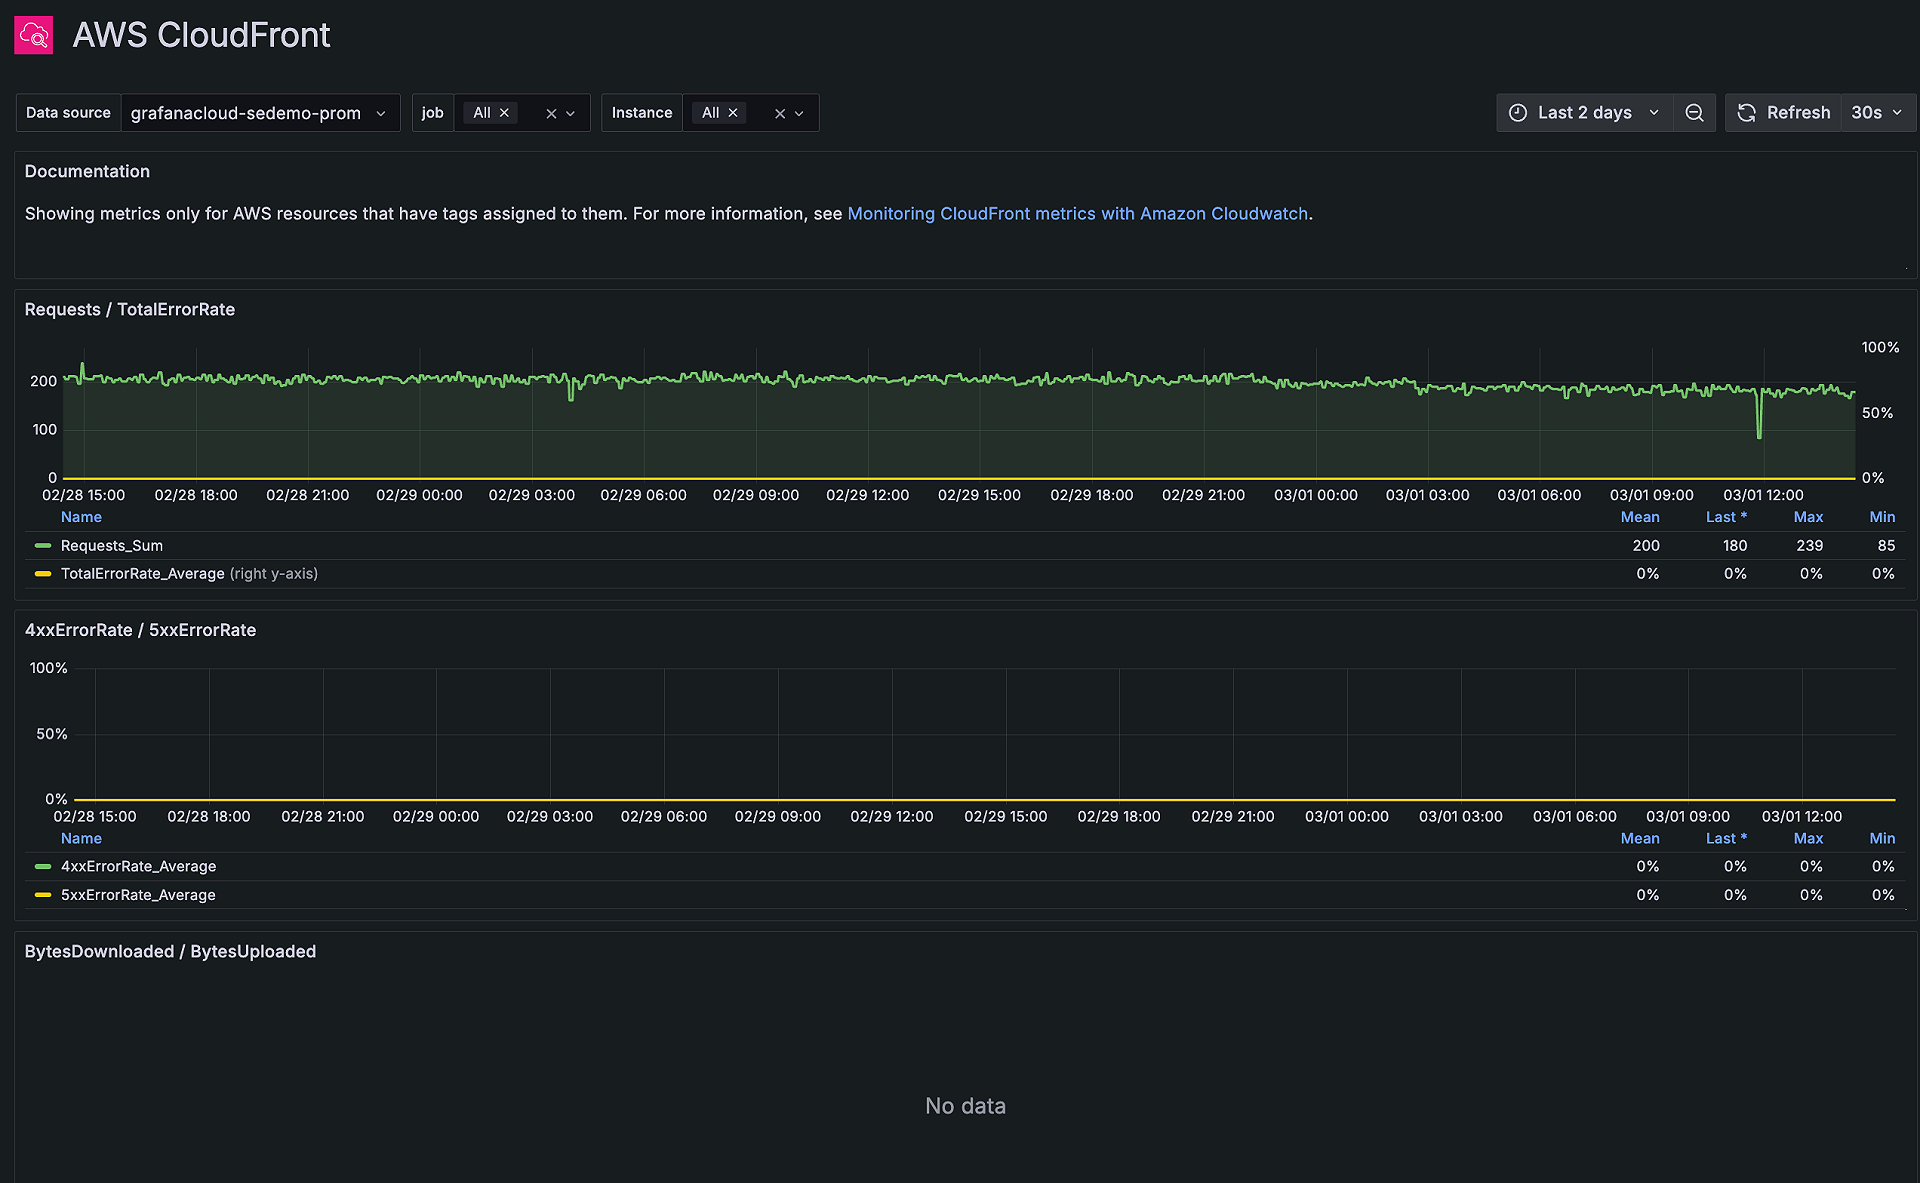Remove the All chip from Instance filter
This screenshot has width=1920, height=1183.
click(x=732, y=112)
